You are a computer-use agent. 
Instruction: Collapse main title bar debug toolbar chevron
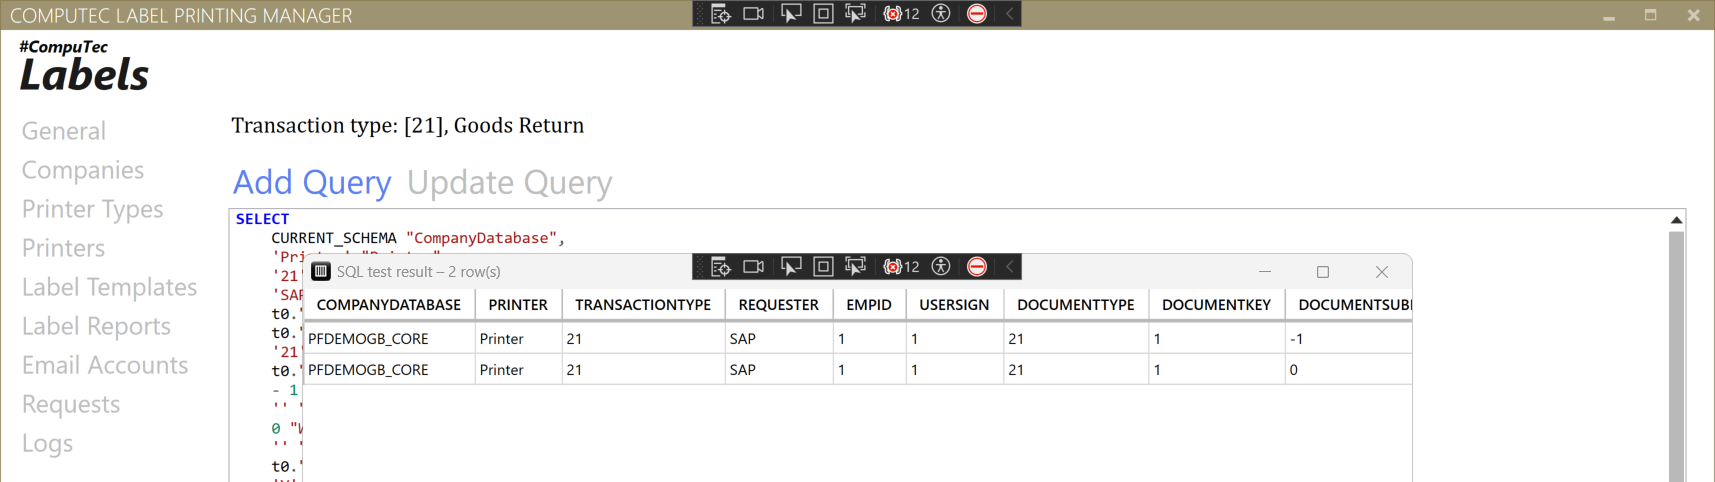tap(1009, 14)
